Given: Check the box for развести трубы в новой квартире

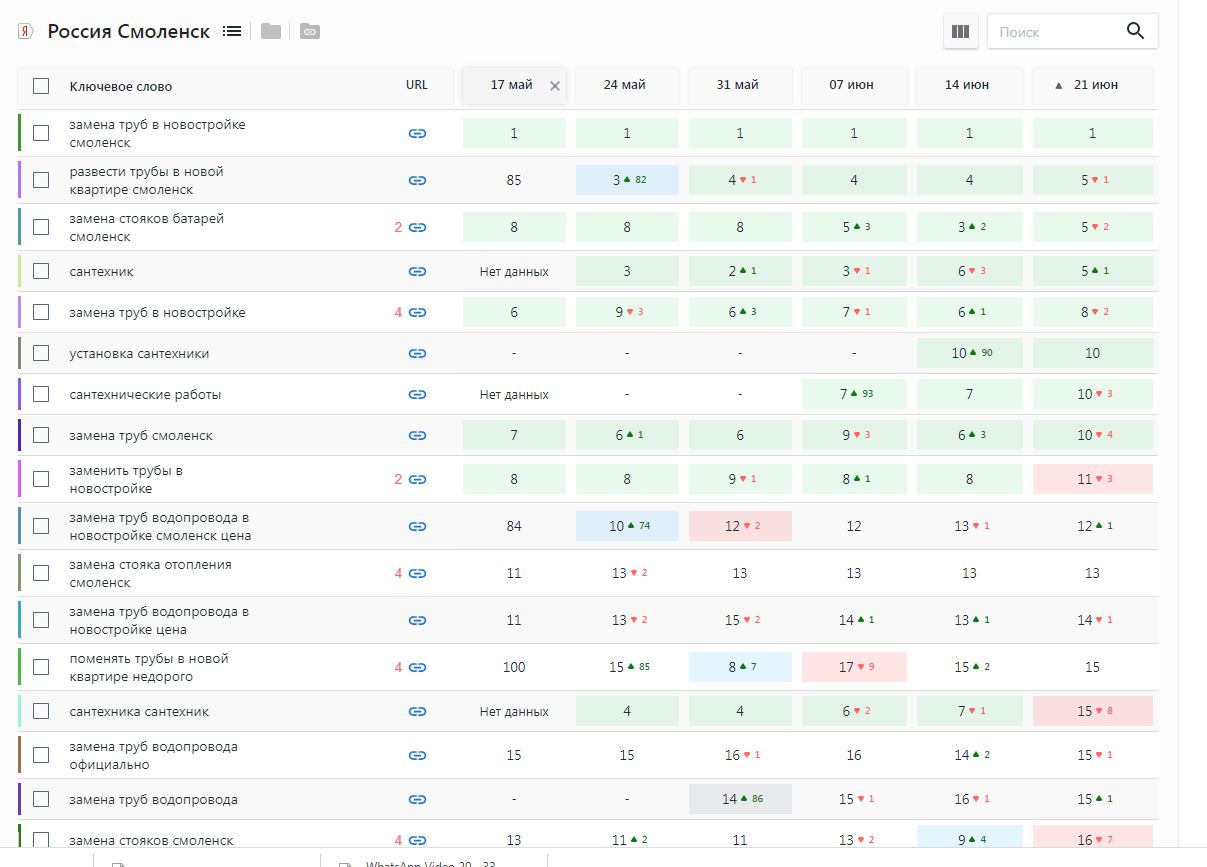Looking at the screenshot, I should pos(41,180).
